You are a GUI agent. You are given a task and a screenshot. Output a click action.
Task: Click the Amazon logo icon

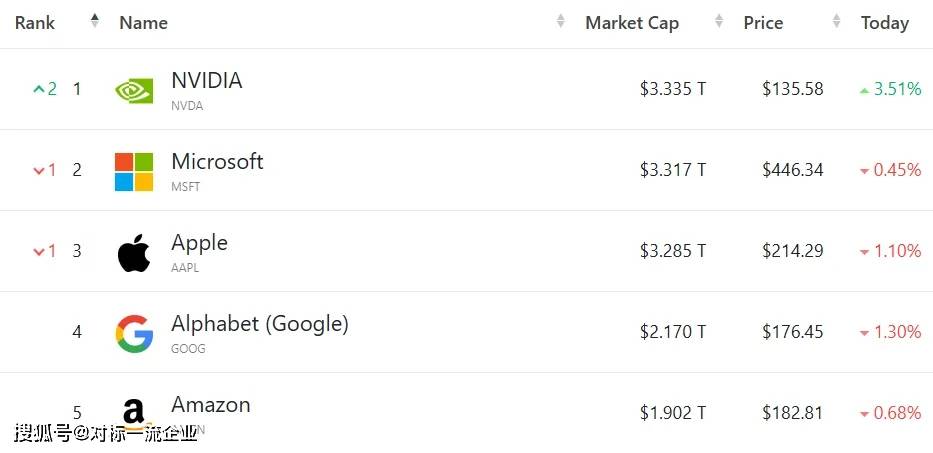tap(134, 415)
